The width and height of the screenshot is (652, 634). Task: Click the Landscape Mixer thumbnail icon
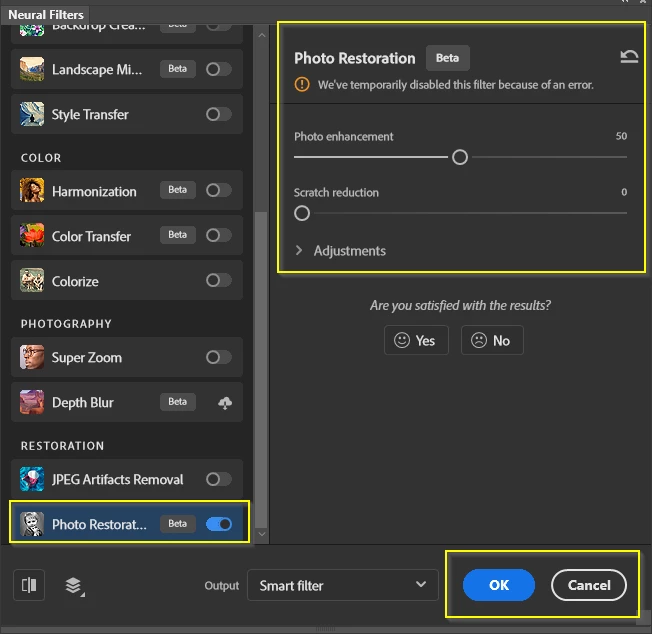pyautogui.click(x=32, y=69)
